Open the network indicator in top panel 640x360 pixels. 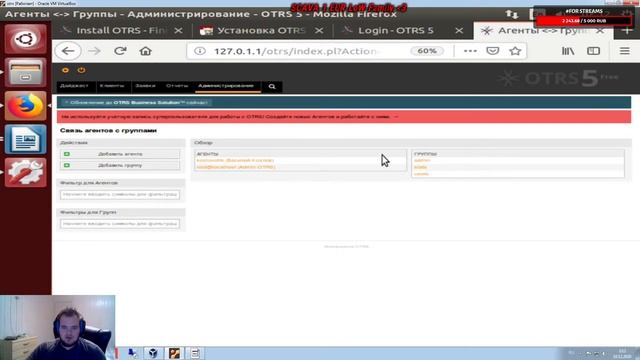(x=512, y=15)
